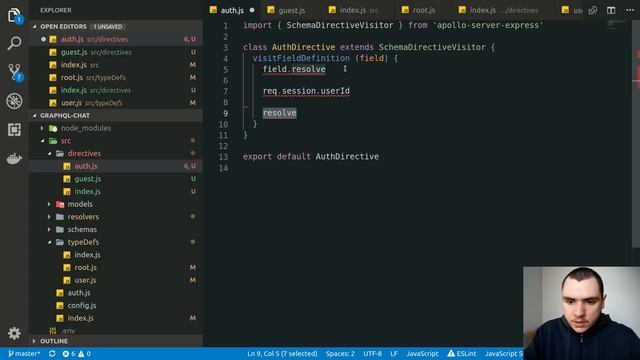
Task: Open the editor More Actions ellipsis
Action: (x=630, y=10)
